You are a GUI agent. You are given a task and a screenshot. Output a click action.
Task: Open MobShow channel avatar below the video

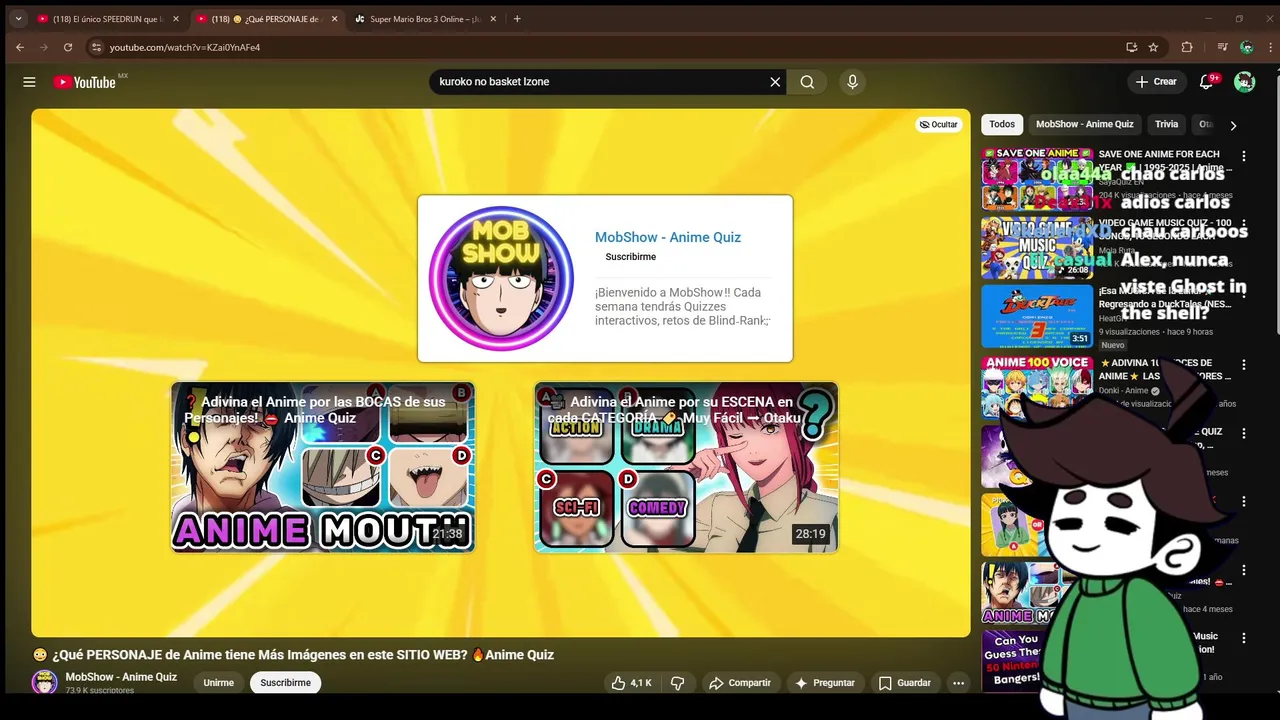tap(45, 682)
